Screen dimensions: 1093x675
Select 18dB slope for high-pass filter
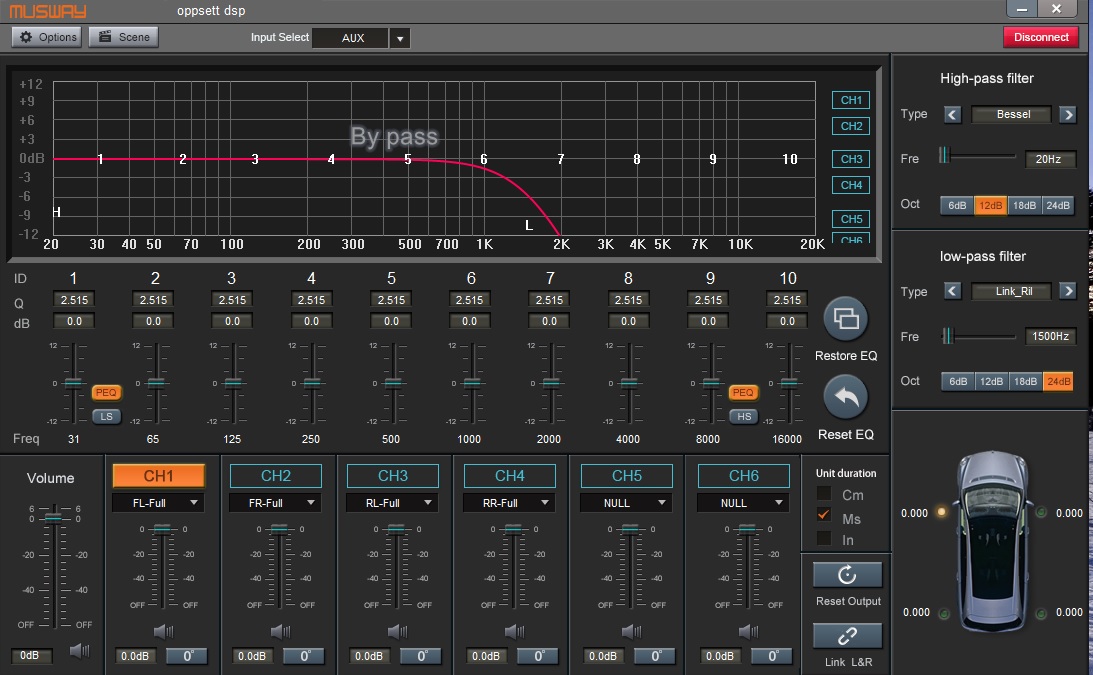[1024, 205]
